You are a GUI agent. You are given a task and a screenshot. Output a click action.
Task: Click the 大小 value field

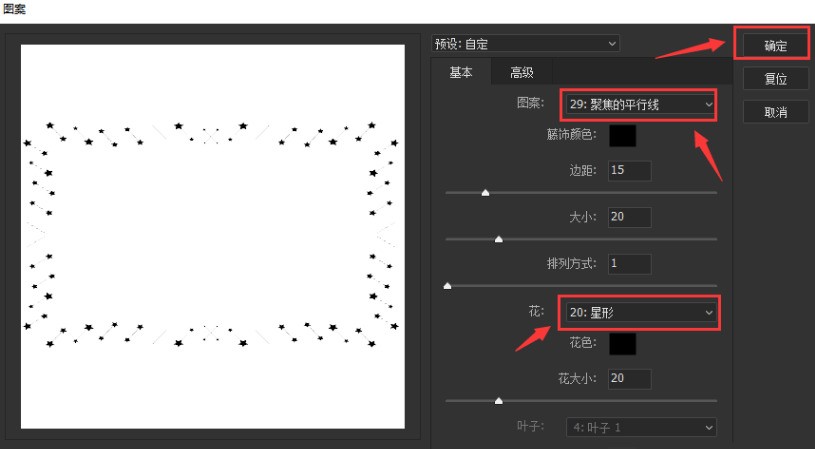(x=629, y=217)
